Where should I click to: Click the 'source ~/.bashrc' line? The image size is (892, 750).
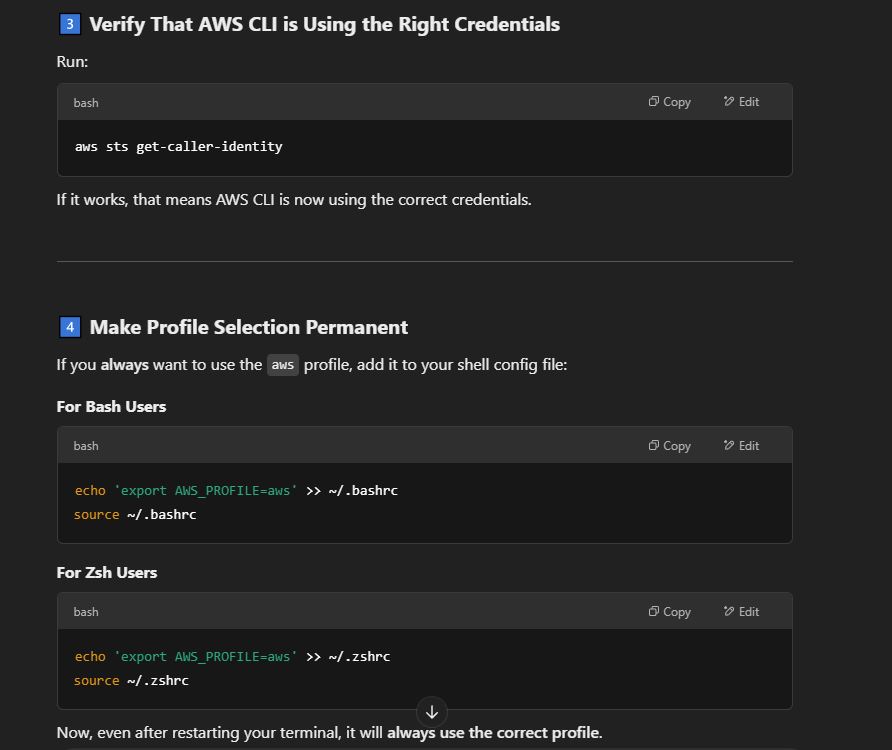[x=135, y=514]
